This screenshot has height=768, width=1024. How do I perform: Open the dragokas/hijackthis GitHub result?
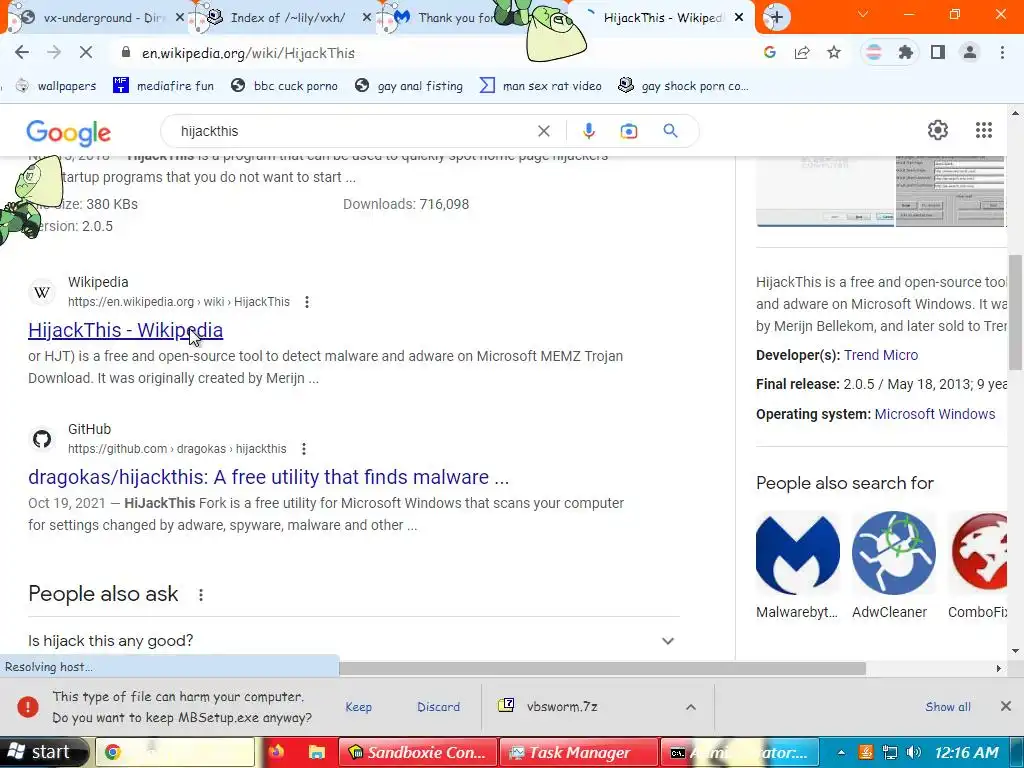(x=268, y=477)
